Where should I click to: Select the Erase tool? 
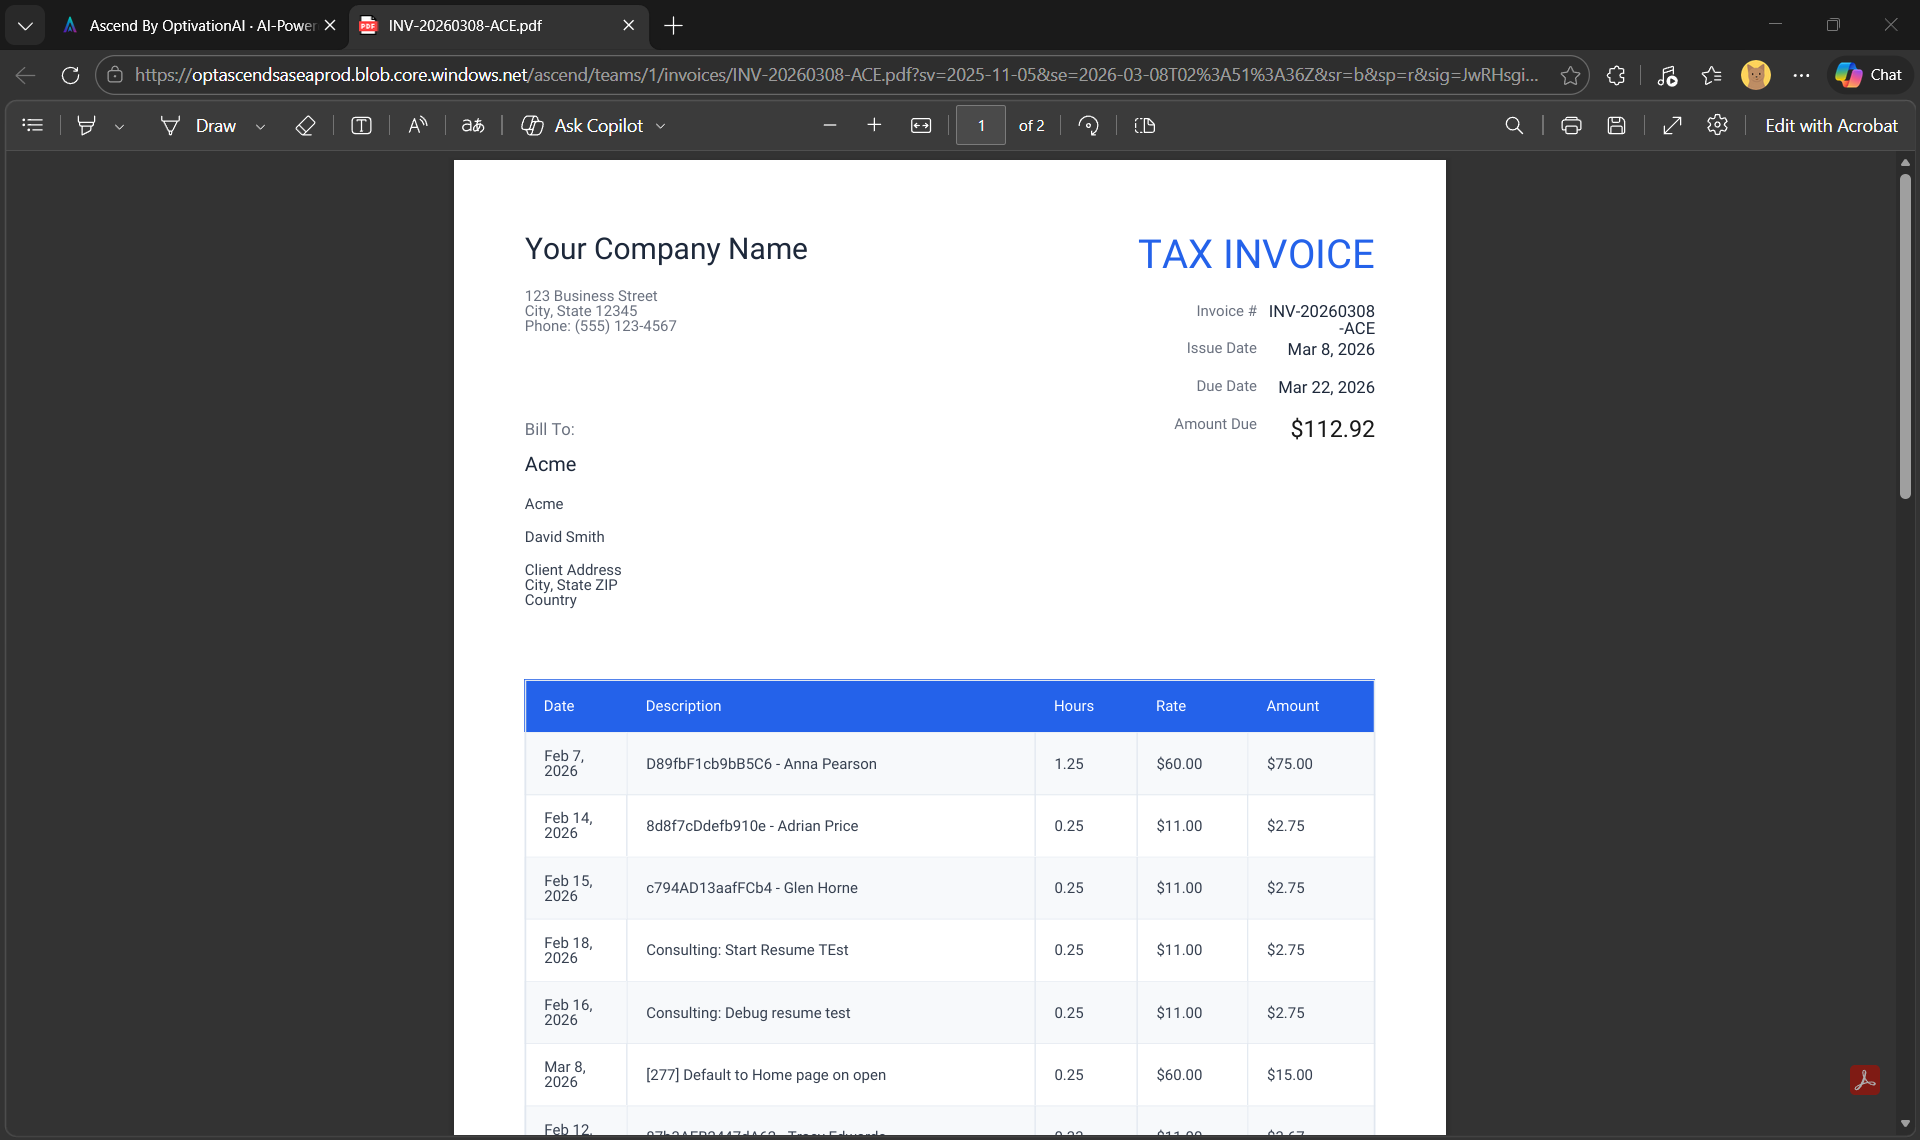[x=306, y=125]
